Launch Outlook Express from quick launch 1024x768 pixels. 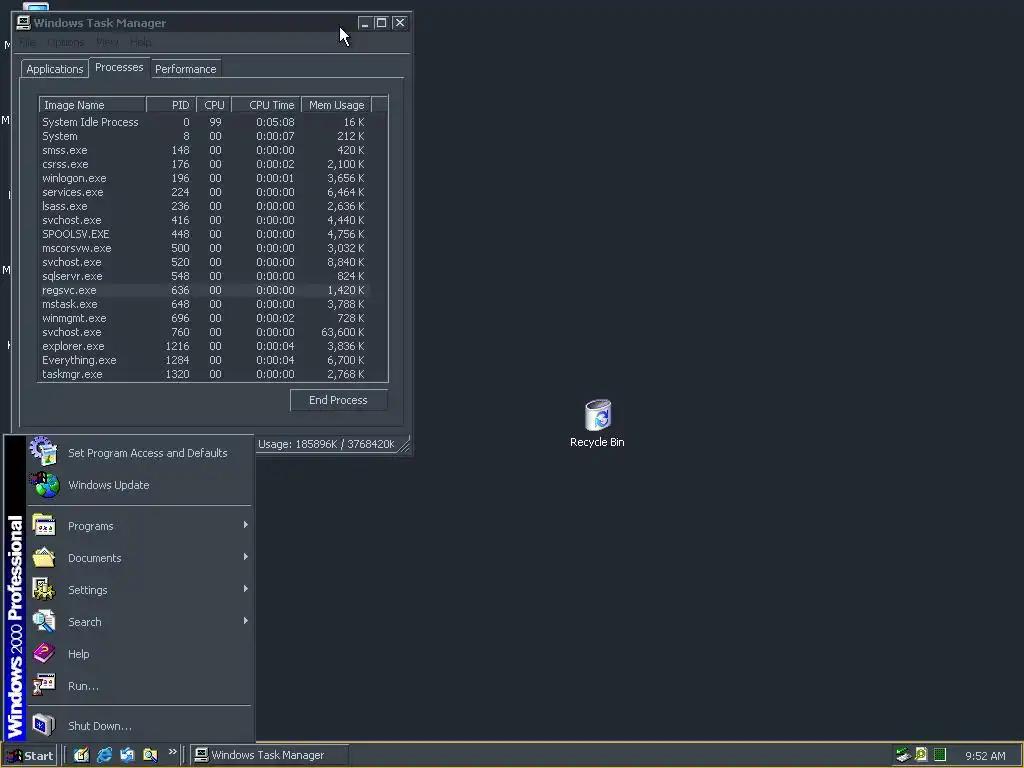[127, 755]
